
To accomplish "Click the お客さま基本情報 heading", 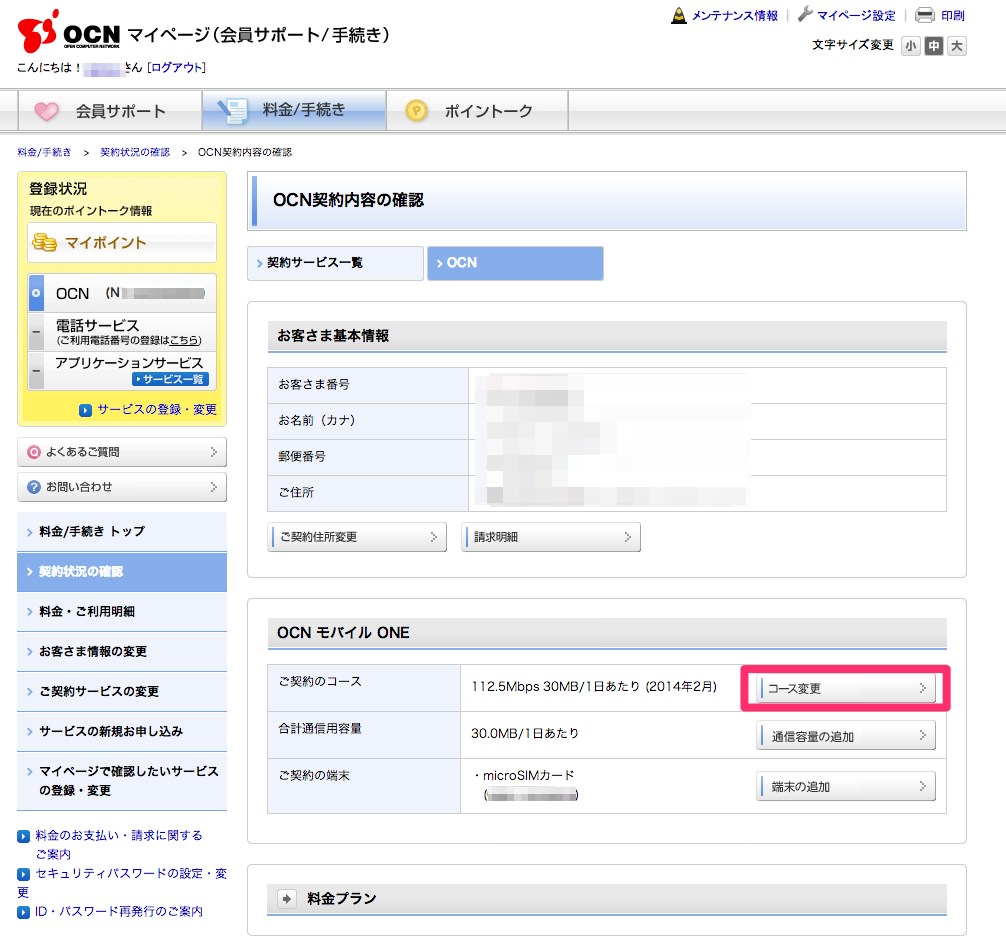I will pos(333,336).
